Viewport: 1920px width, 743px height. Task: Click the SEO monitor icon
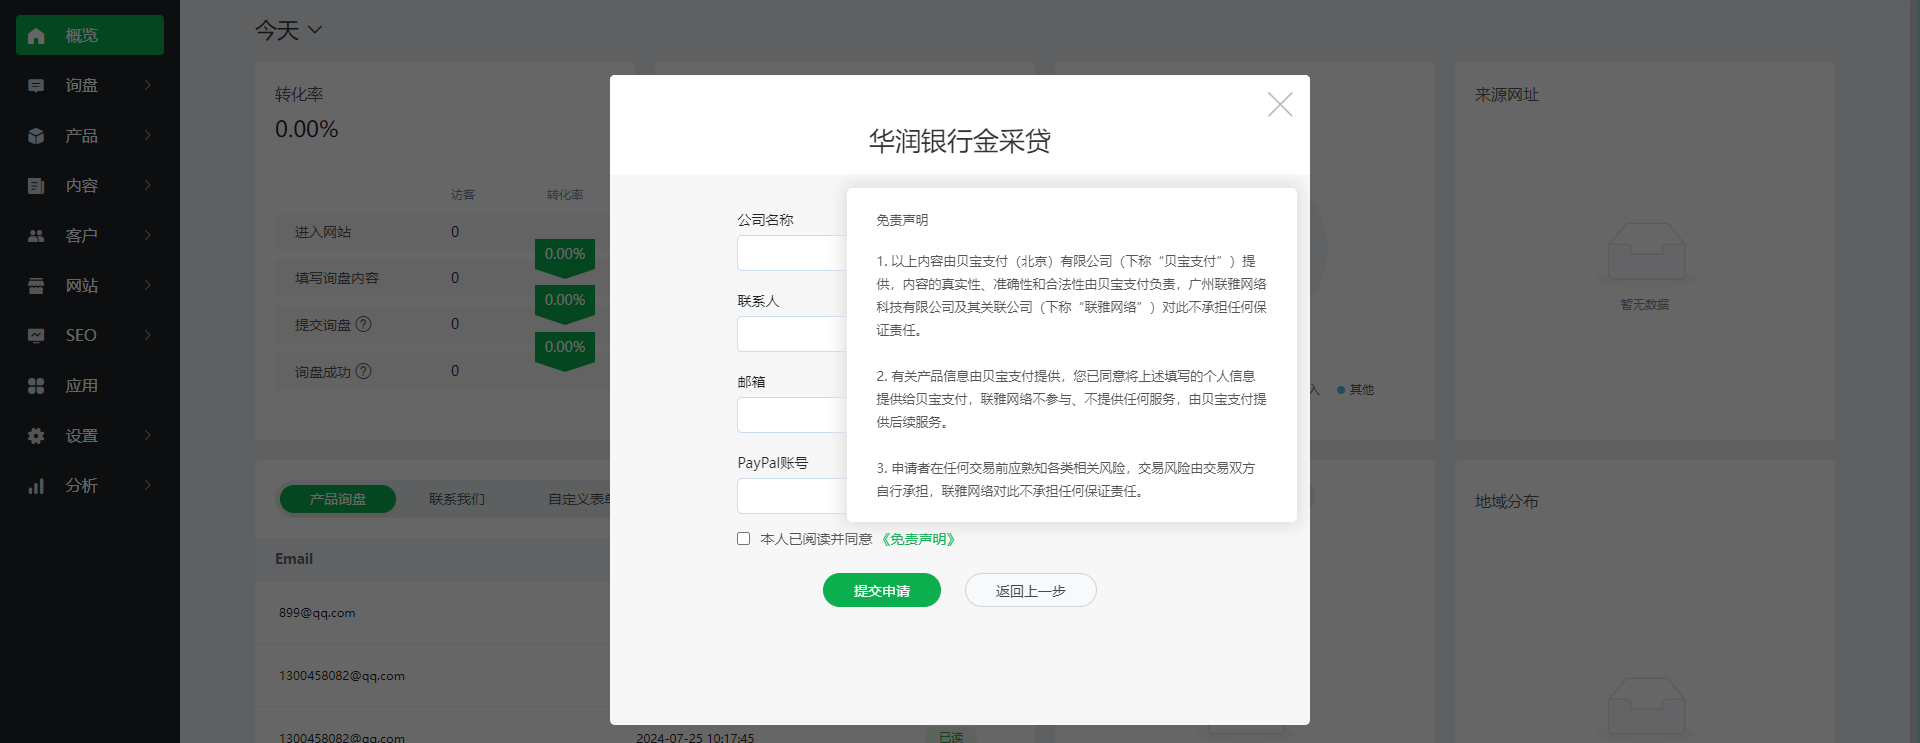point(36,336)
